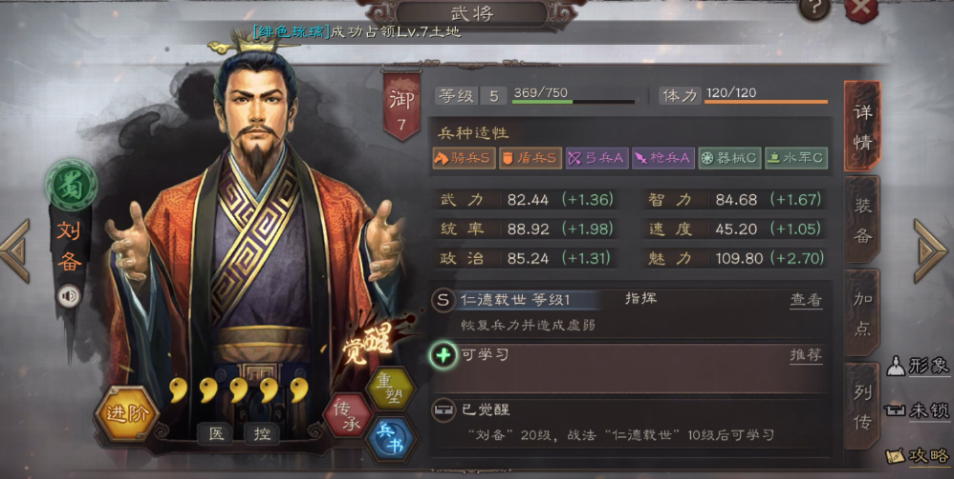
Task: Go to next general with right arrow
Action: (929, 251)
